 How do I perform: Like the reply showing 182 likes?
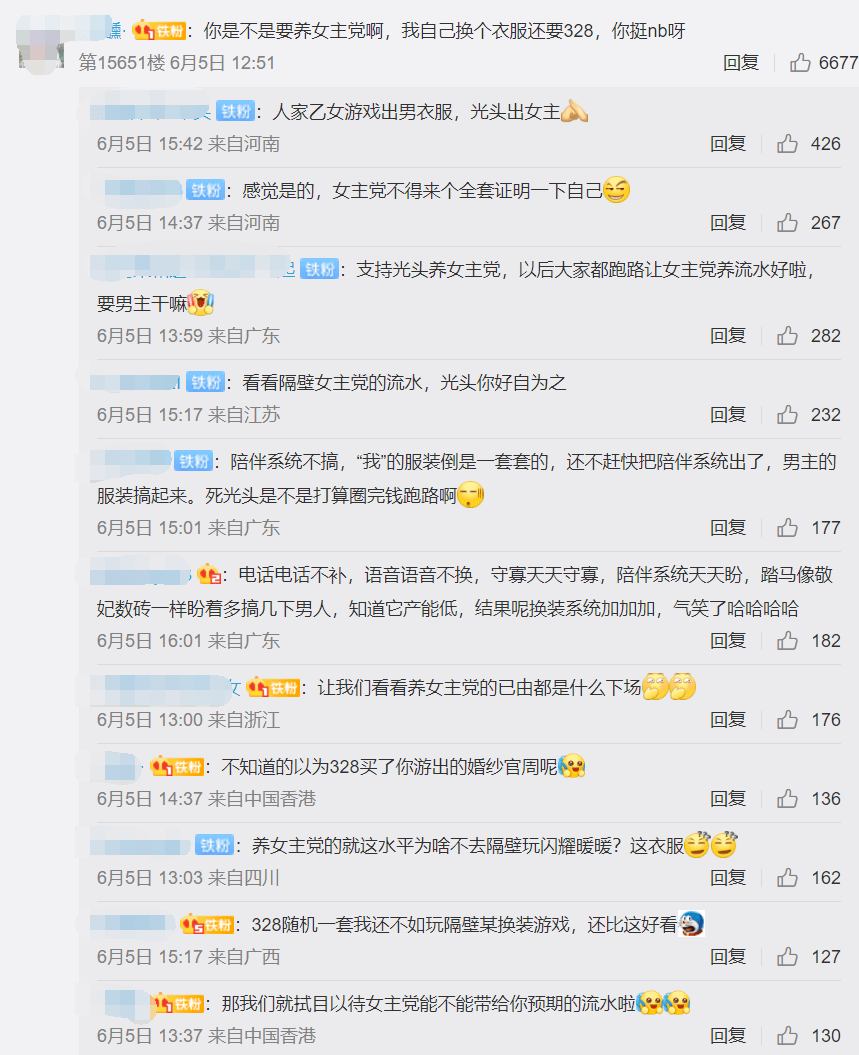click(787, 641)
